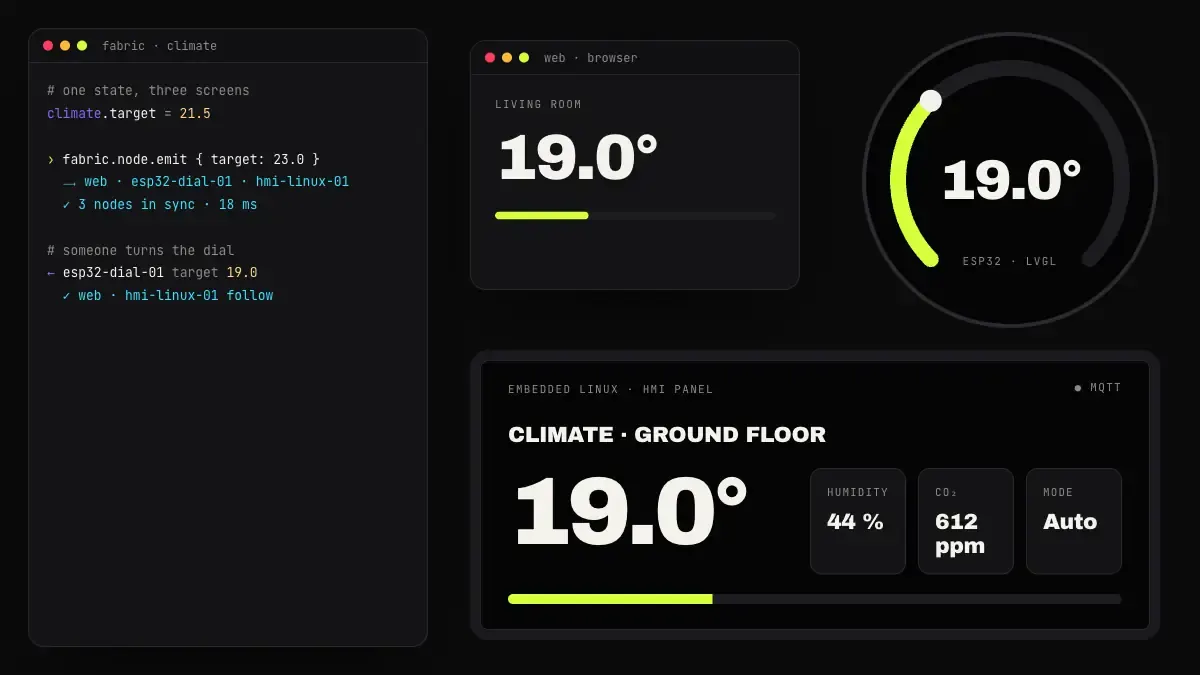Click the 'web · browser' window title
The width and height of the screenshot is (1200, 675).
(590, 58)
